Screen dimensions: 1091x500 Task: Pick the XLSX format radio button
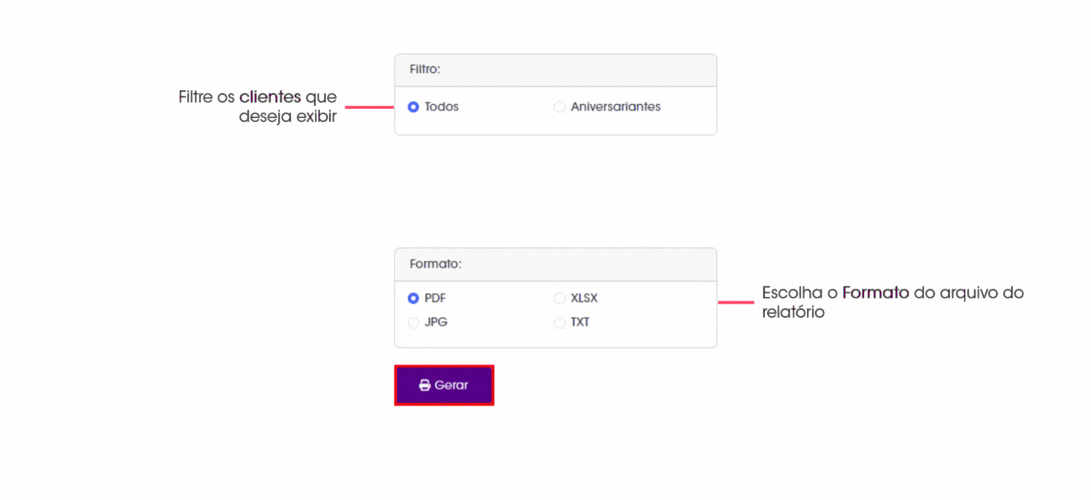[559, 298]
